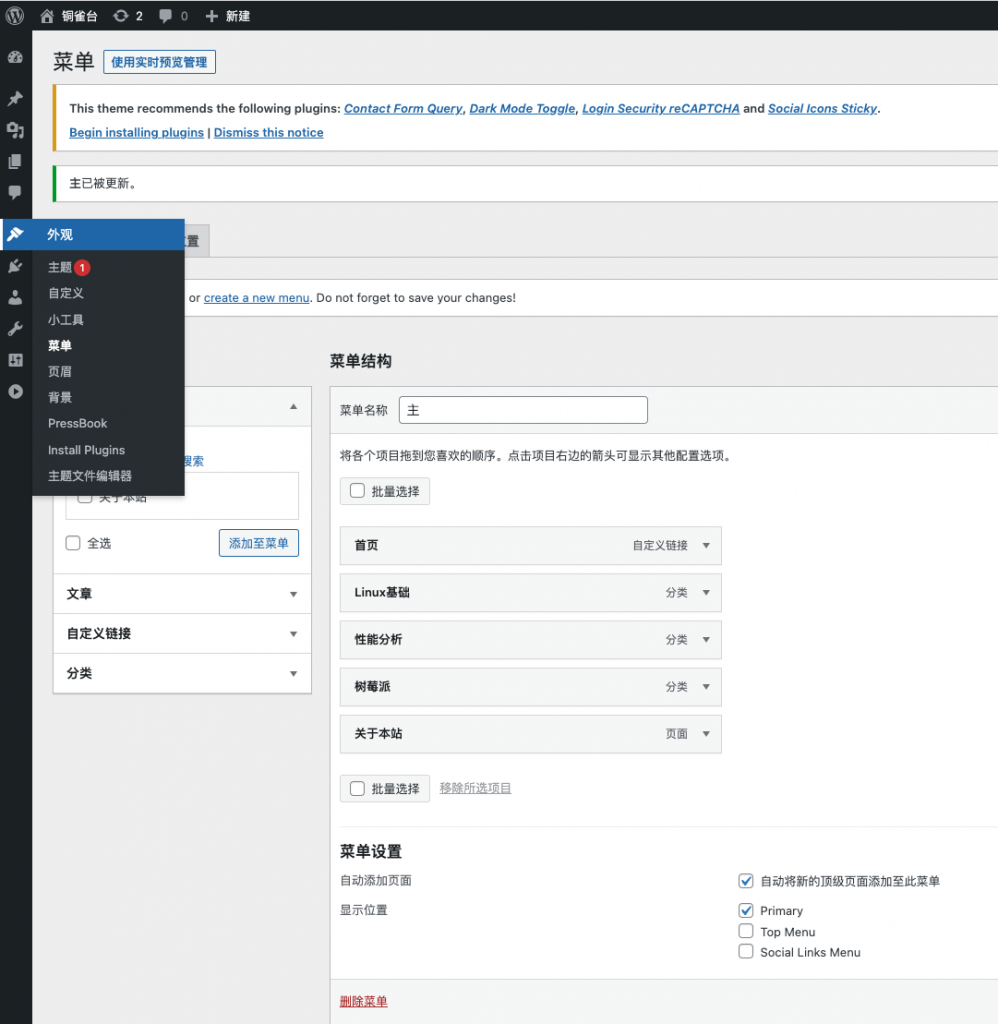Open 背景 in Appearance submenu
The image size is (998, 1024).
coord(60,397)
